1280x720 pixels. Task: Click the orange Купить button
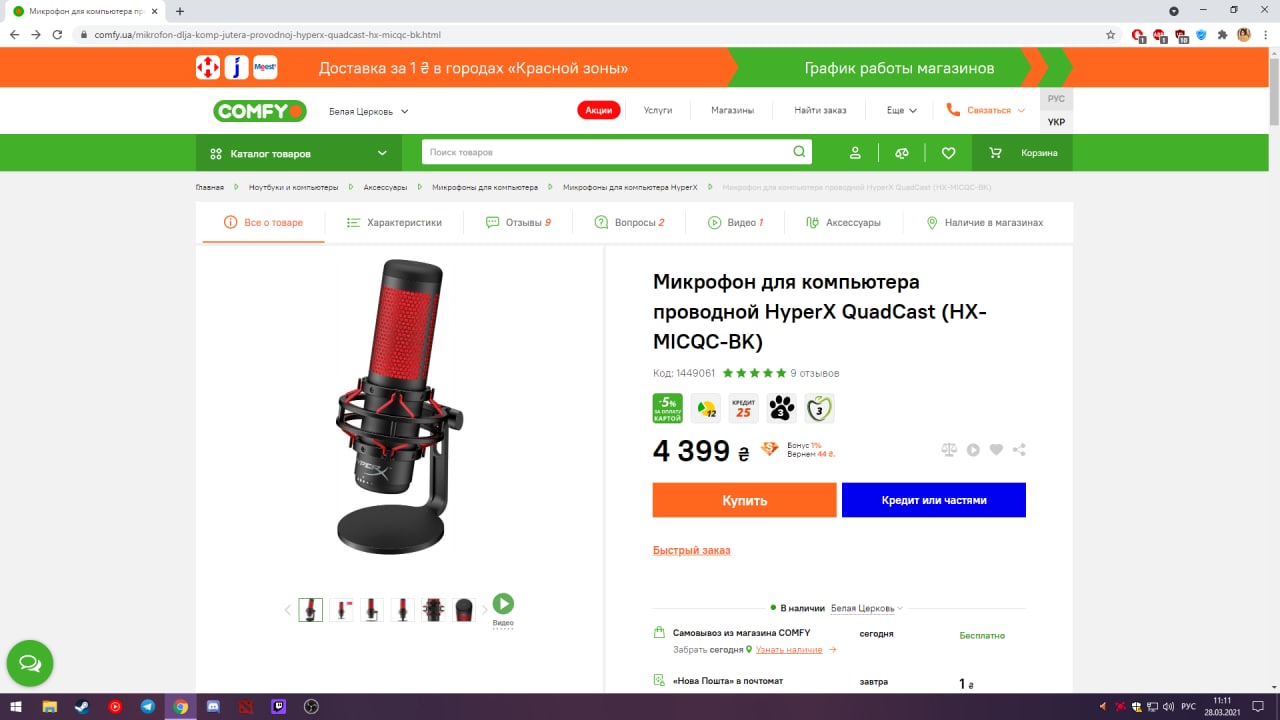(x=744, y=500)
